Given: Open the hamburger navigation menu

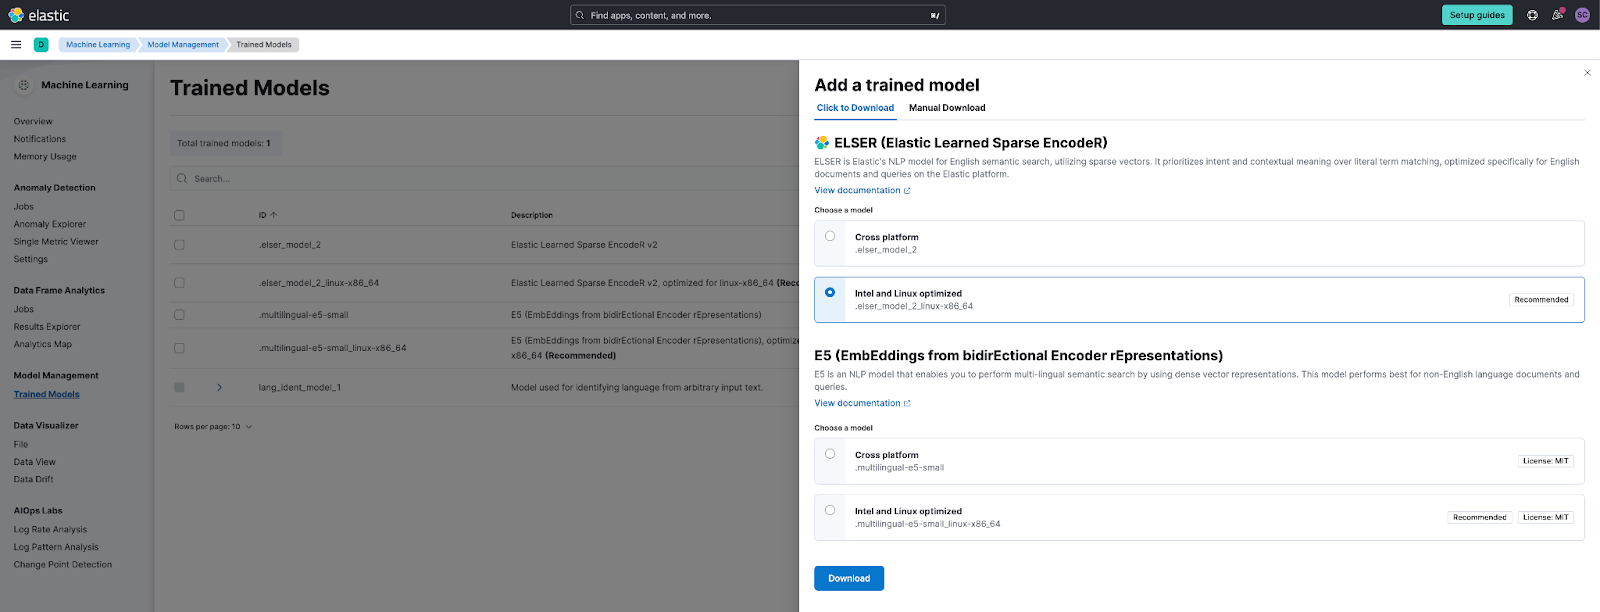Looking at the screenshot, I should [16, 44].
